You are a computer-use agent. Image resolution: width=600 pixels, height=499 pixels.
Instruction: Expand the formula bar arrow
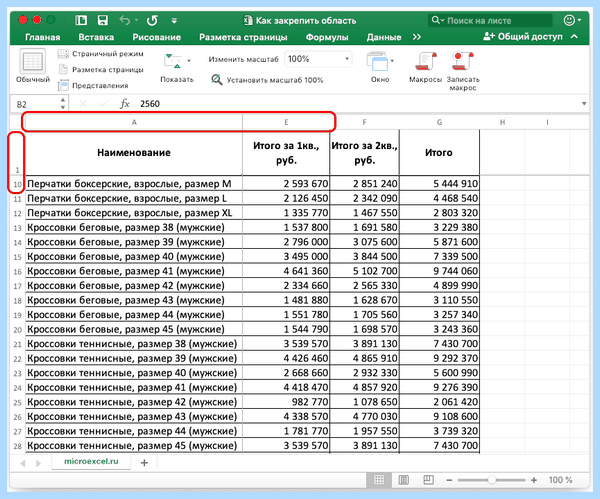click(x=584, y=104)
